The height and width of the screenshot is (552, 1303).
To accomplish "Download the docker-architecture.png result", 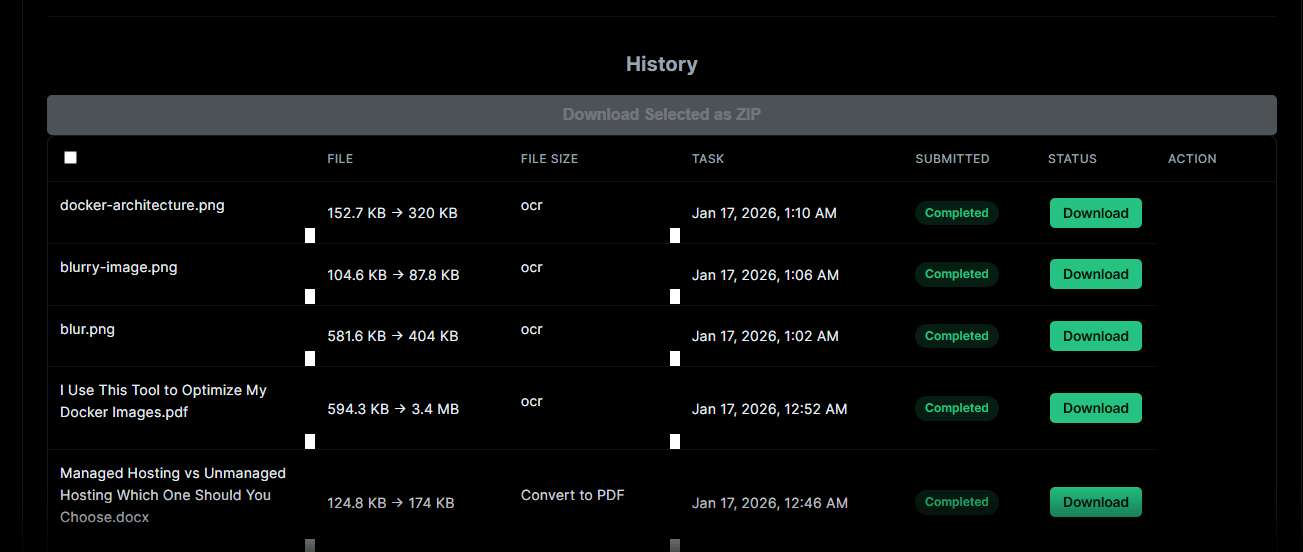I will [1095, 213].
